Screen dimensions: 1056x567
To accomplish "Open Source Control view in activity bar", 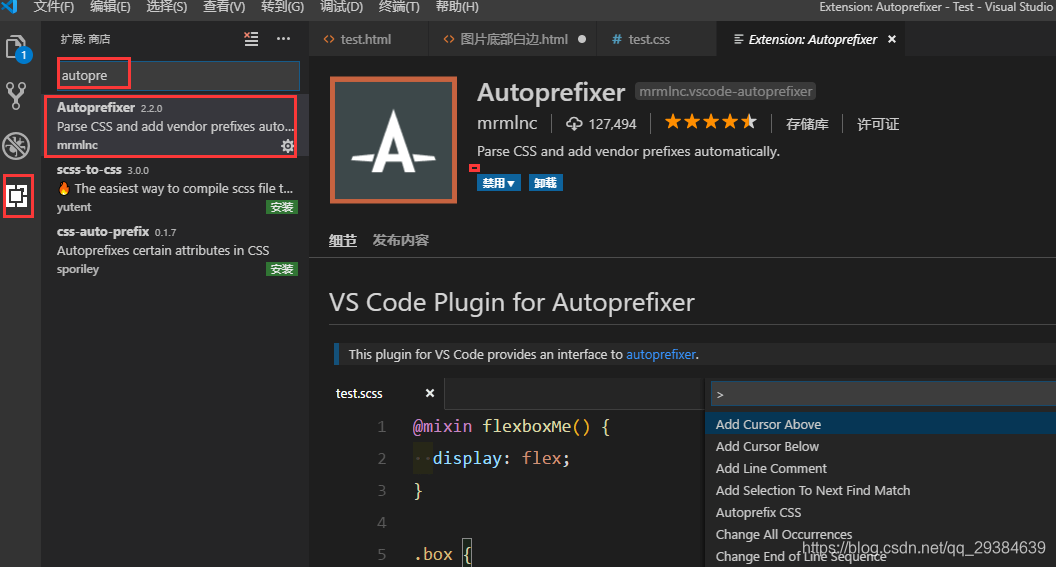I will (x=16, y=96).
